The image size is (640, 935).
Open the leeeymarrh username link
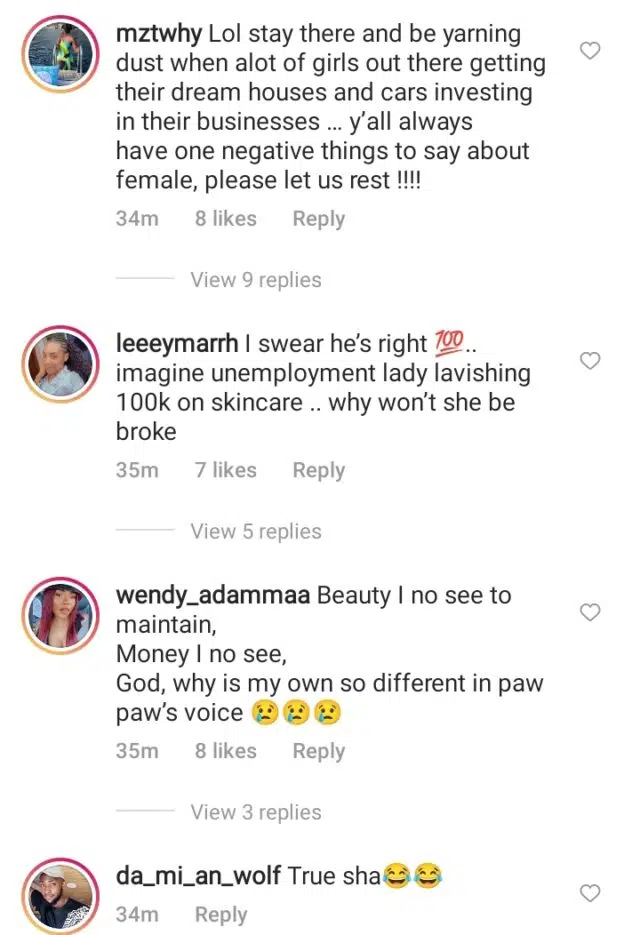[x=177, y=344]
